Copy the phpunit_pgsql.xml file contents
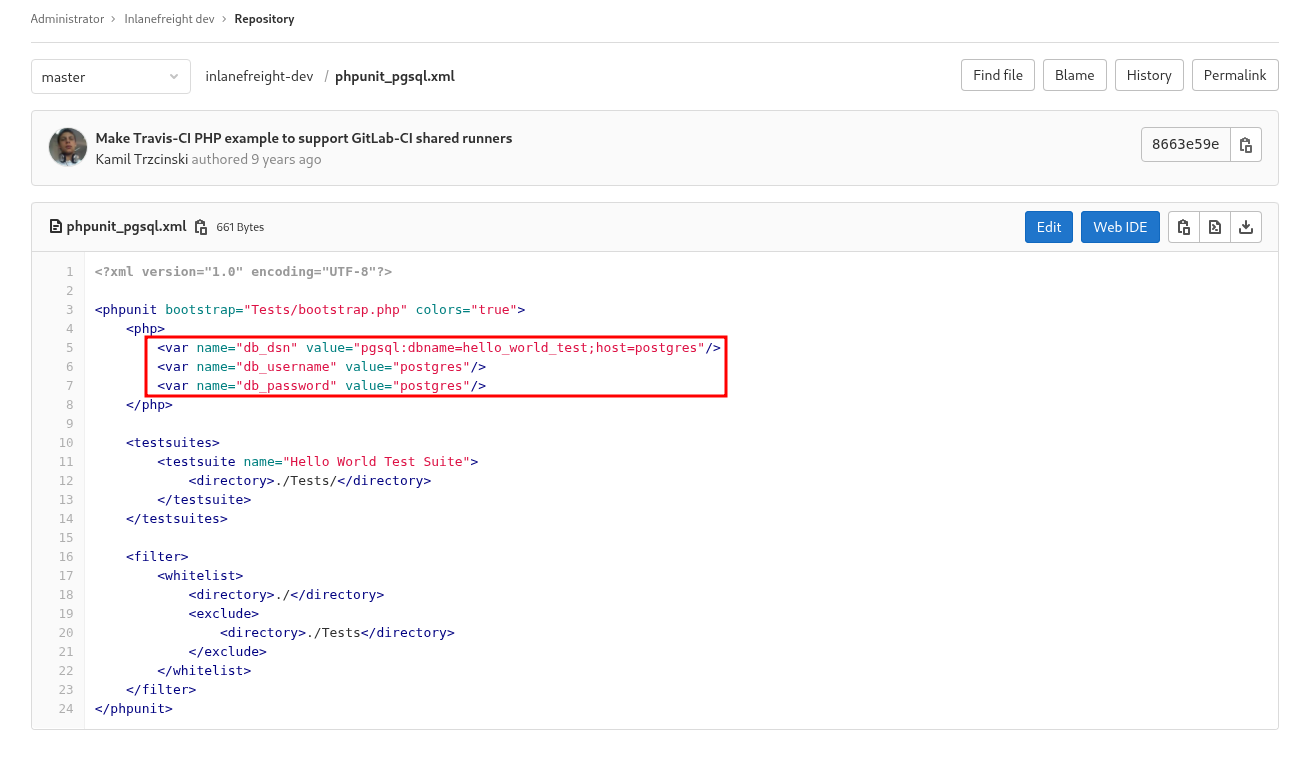The height and width of the screenshot is (777, 1302). tap(1183, 226)
